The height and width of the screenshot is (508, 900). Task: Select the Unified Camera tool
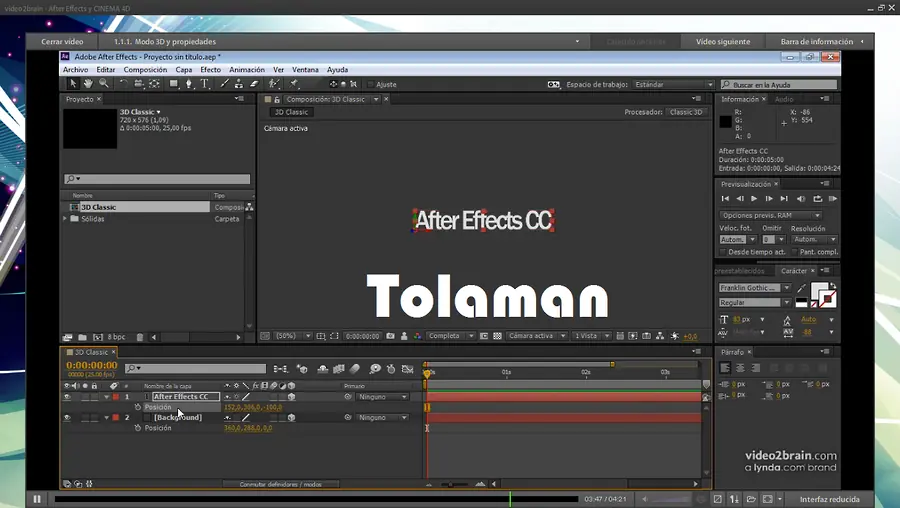[x=139, y=84]
